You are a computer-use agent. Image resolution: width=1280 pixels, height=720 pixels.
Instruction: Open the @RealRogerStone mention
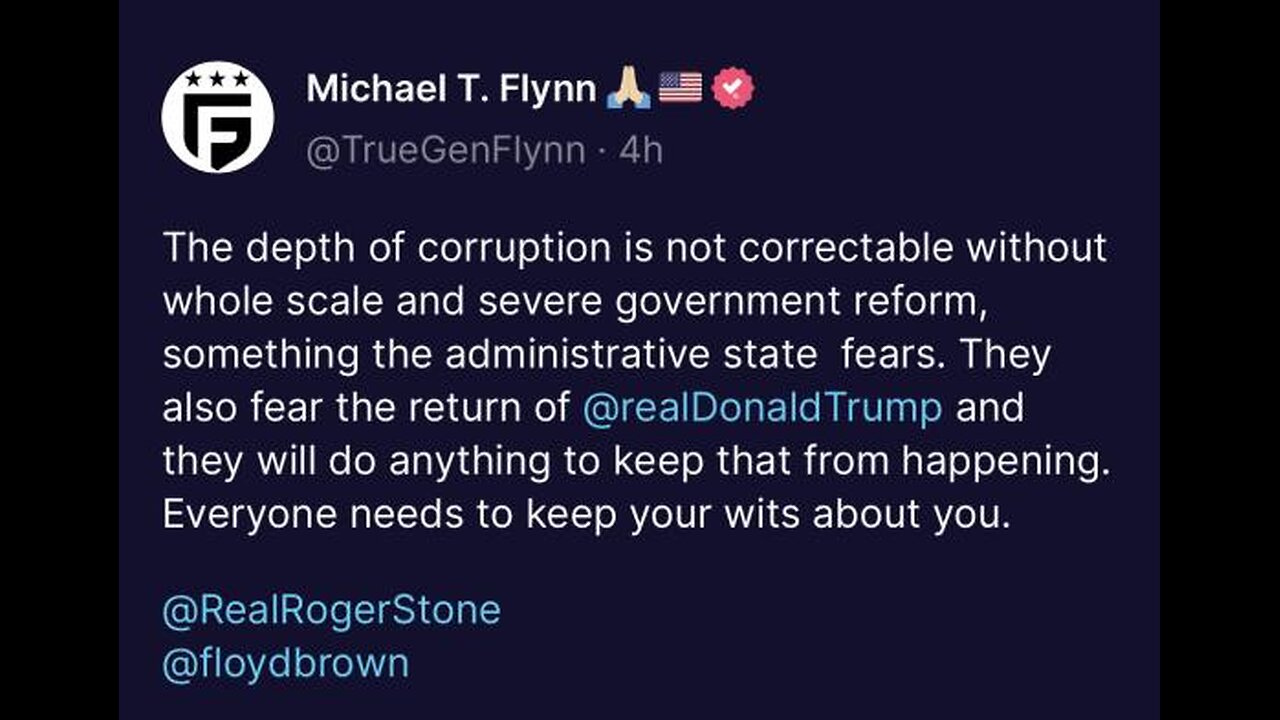[x=331, y=610]
